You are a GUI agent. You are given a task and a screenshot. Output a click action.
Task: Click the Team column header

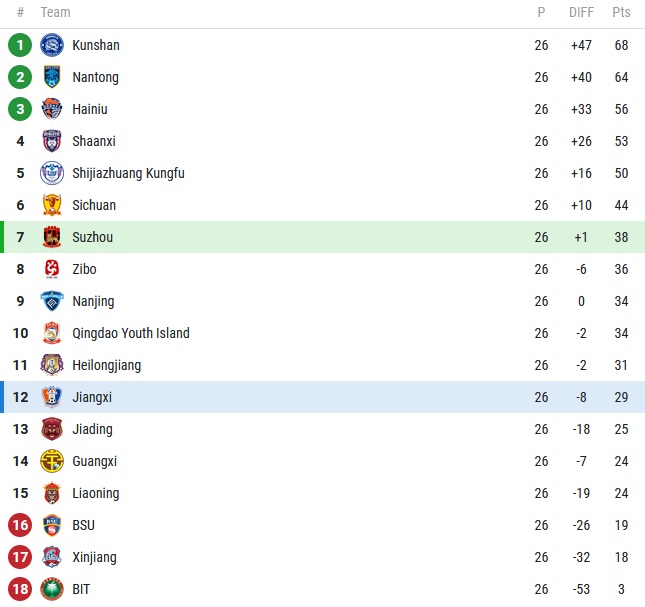tap(55, 12)
